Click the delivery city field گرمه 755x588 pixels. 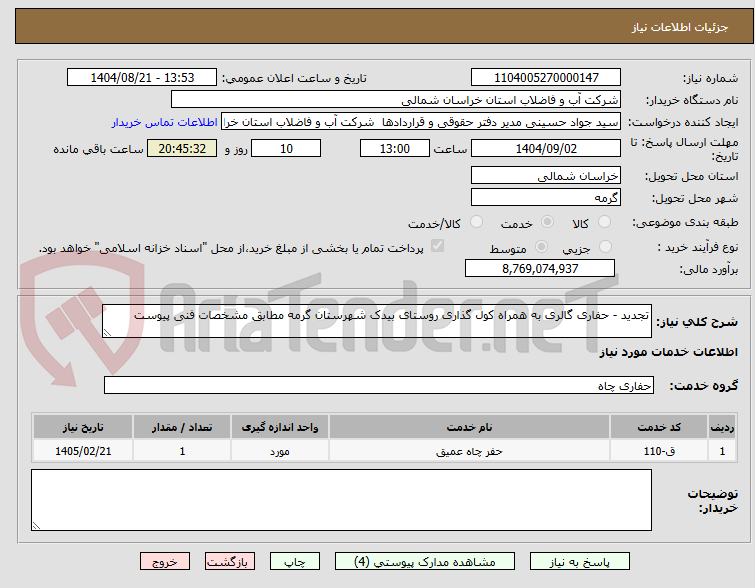point(546,197)
